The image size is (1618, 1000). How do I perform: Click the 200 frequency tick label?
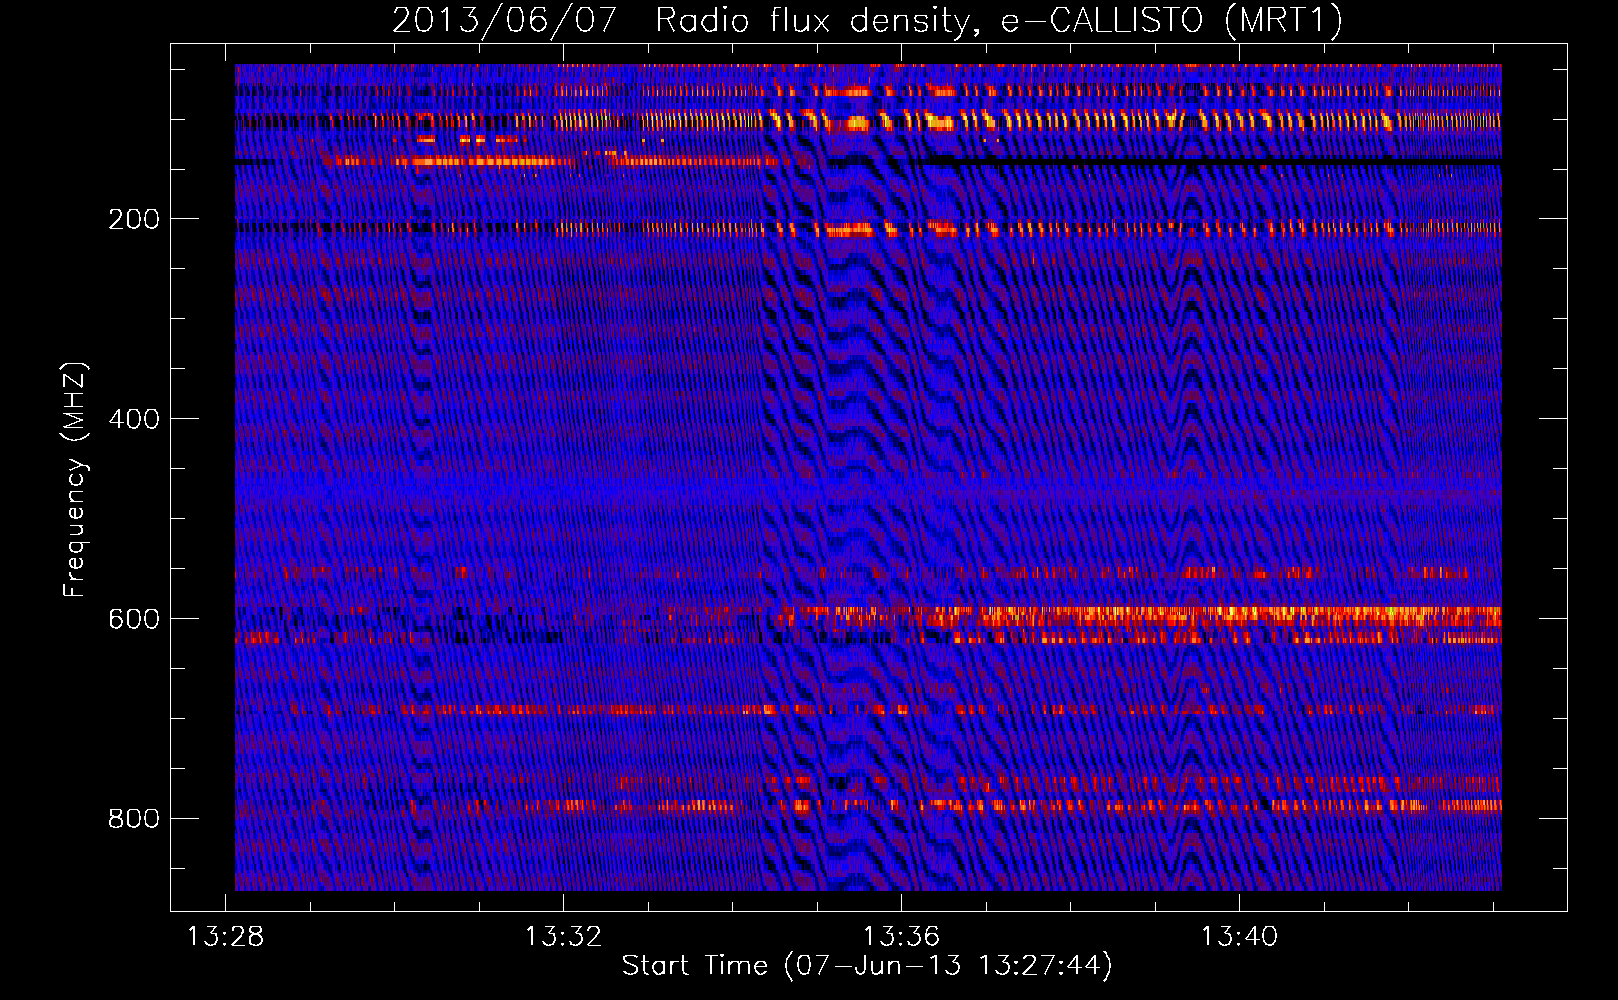134,219
